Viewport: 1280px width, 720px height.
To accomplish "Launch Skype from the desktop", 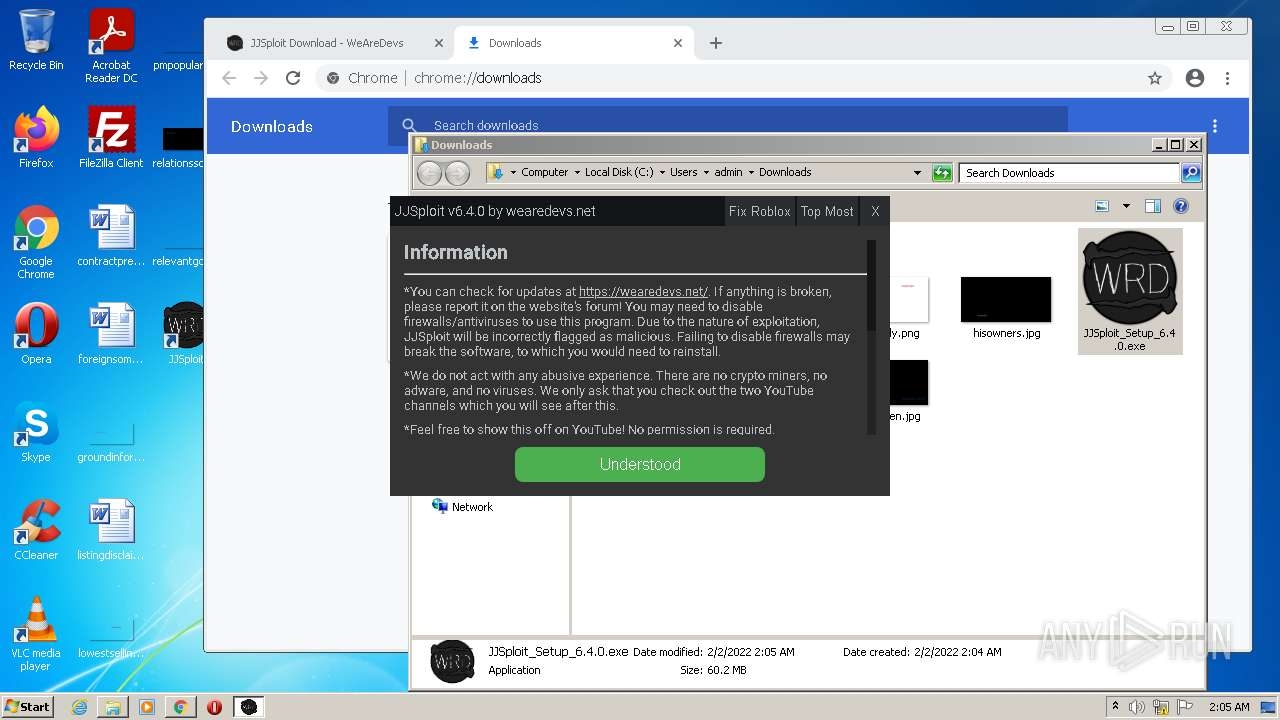I will 36,425.
